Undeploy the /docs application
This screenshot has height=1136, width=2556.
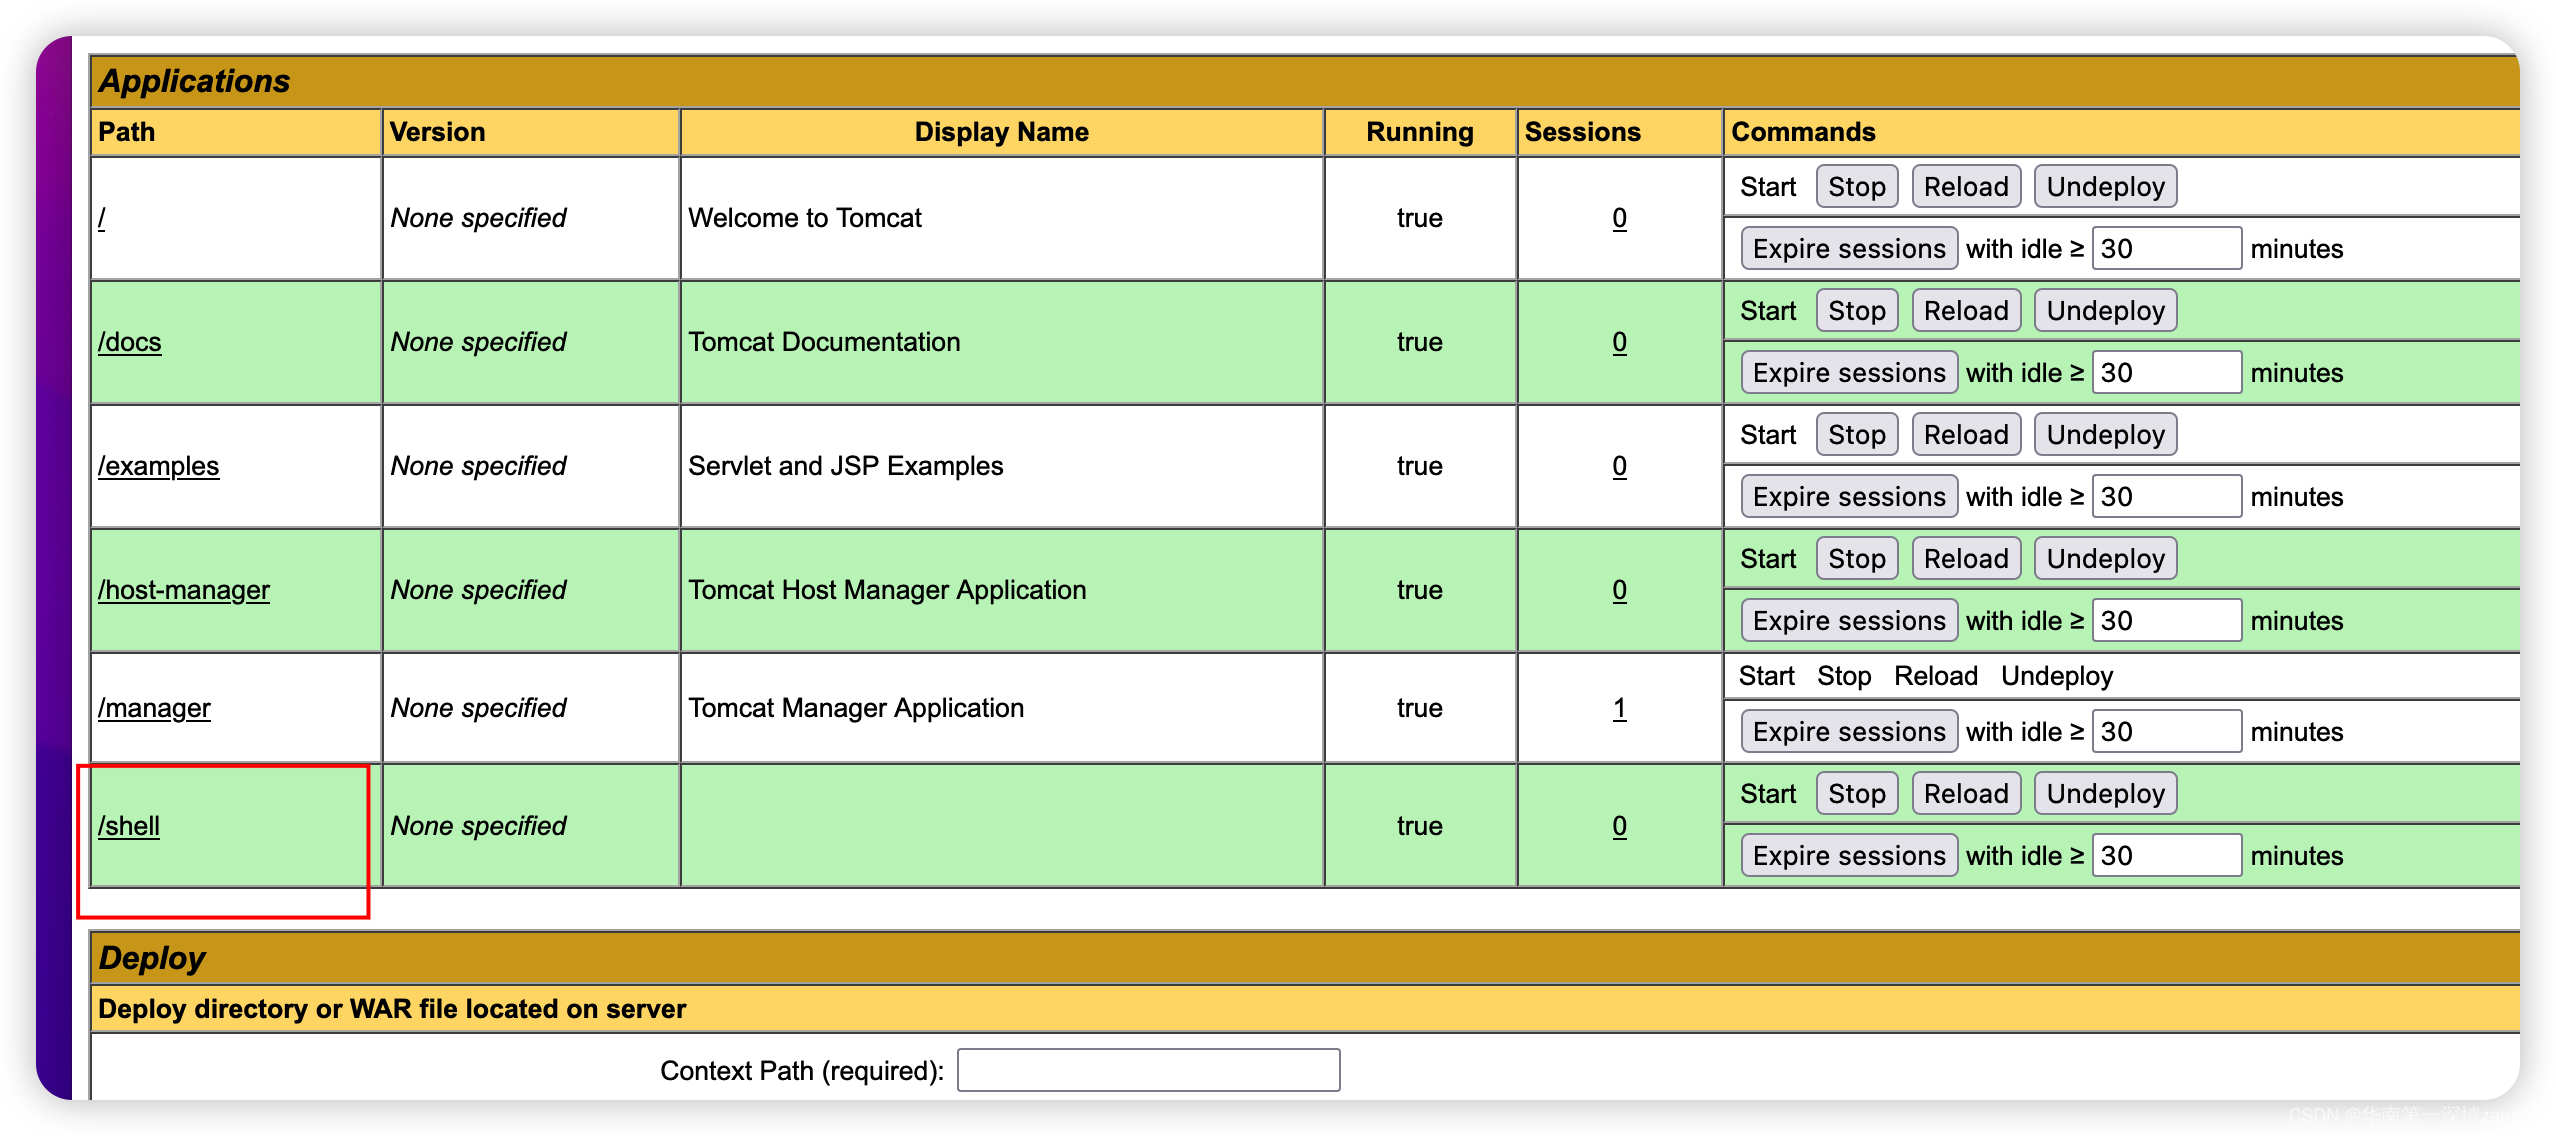pos(2105,311)
